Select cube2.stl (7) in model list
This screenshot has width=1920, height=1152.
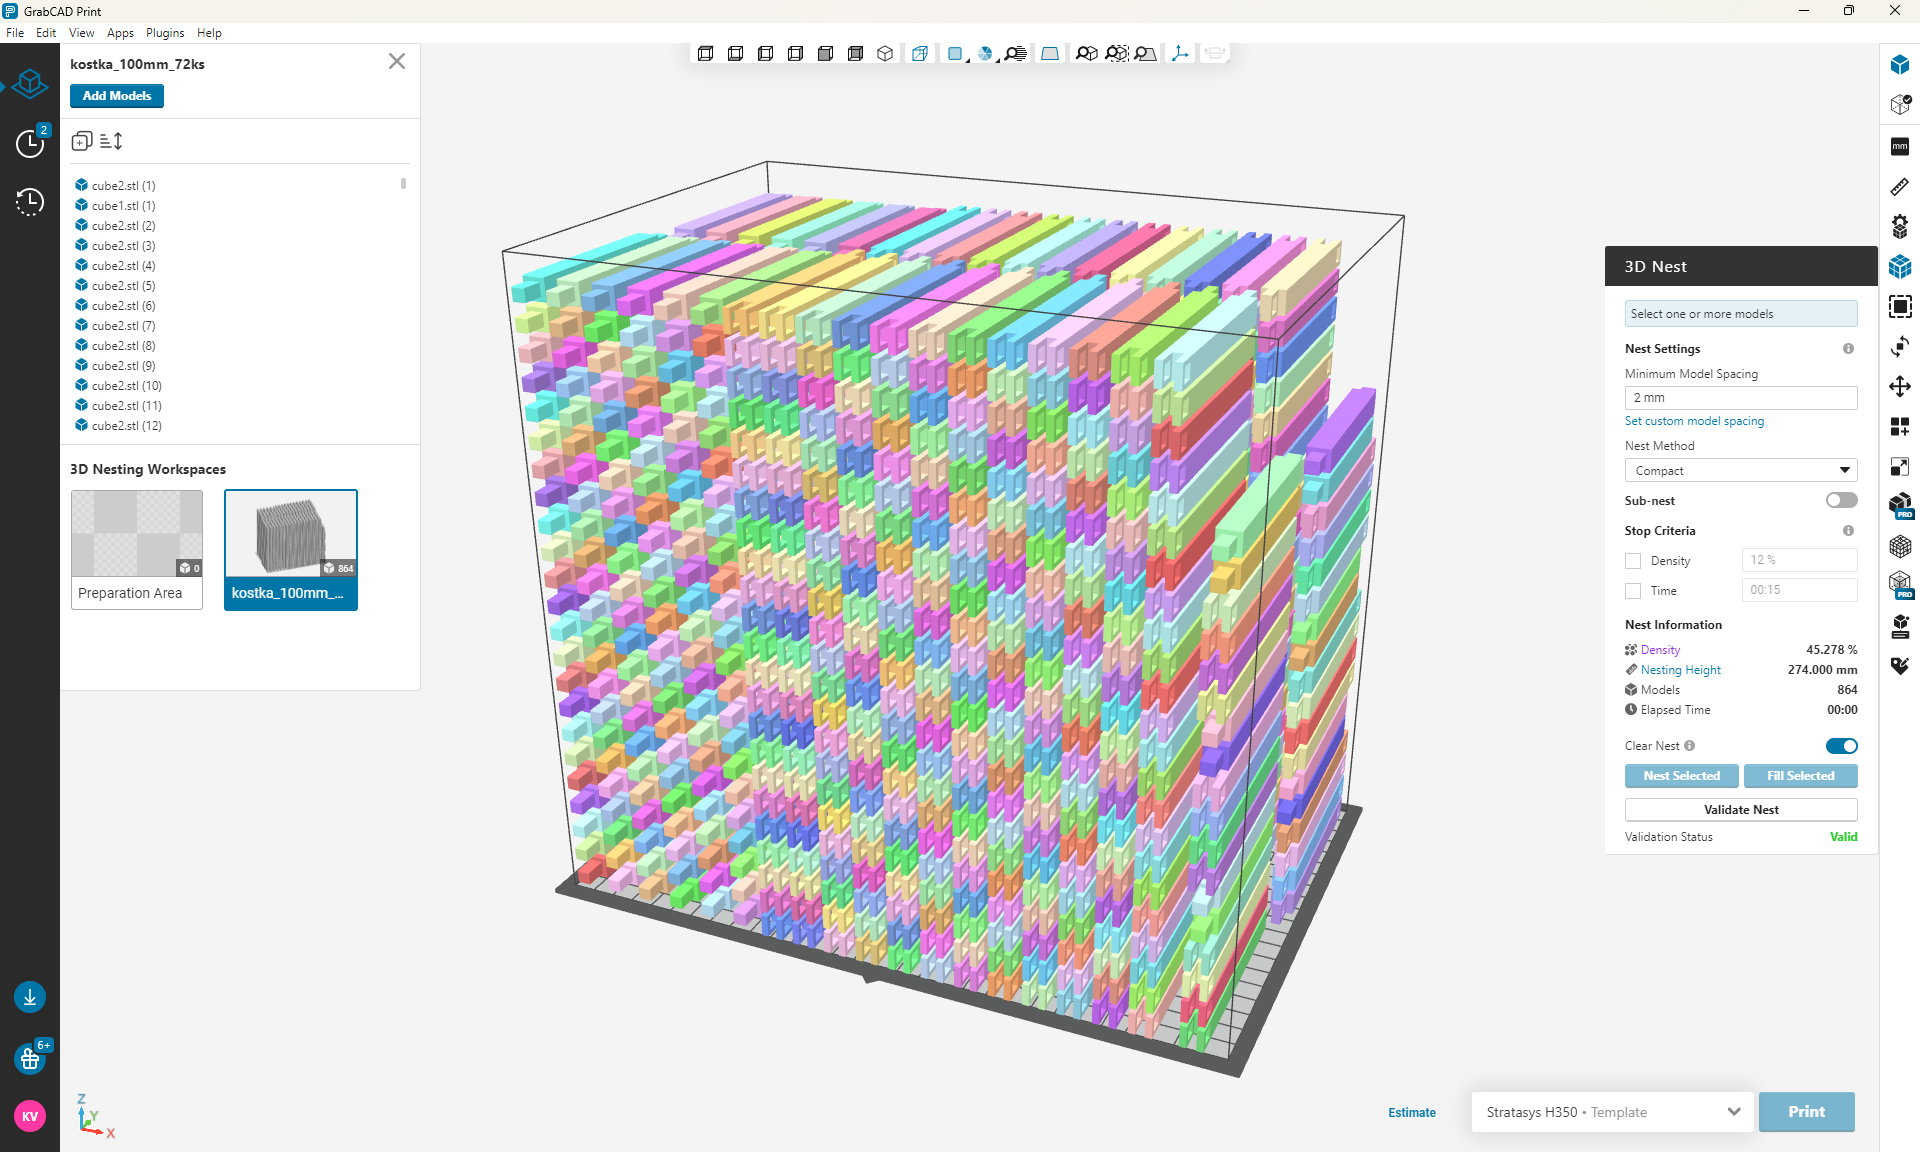tap(123, 326)
